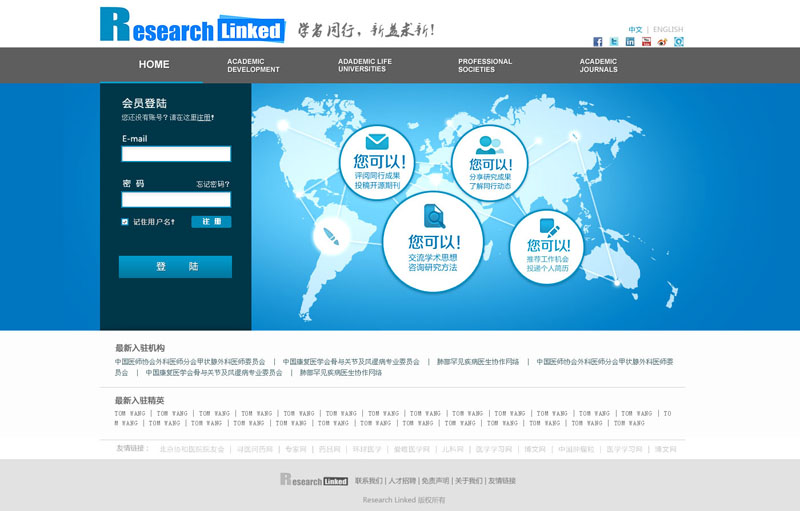Click the document search magnifier icon bubble
Screen dimensions: 800x511
(434, 216)
